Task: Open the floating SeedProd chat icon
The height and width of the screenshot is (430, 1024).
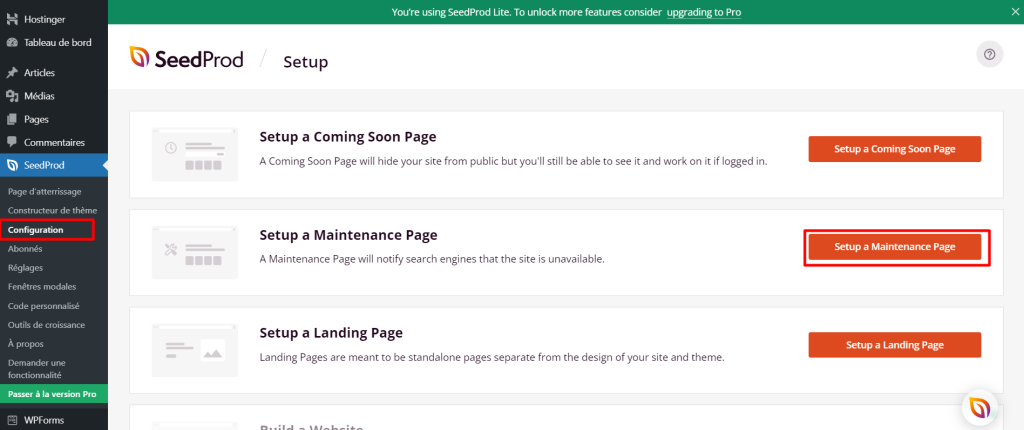Action: point(980,408)
